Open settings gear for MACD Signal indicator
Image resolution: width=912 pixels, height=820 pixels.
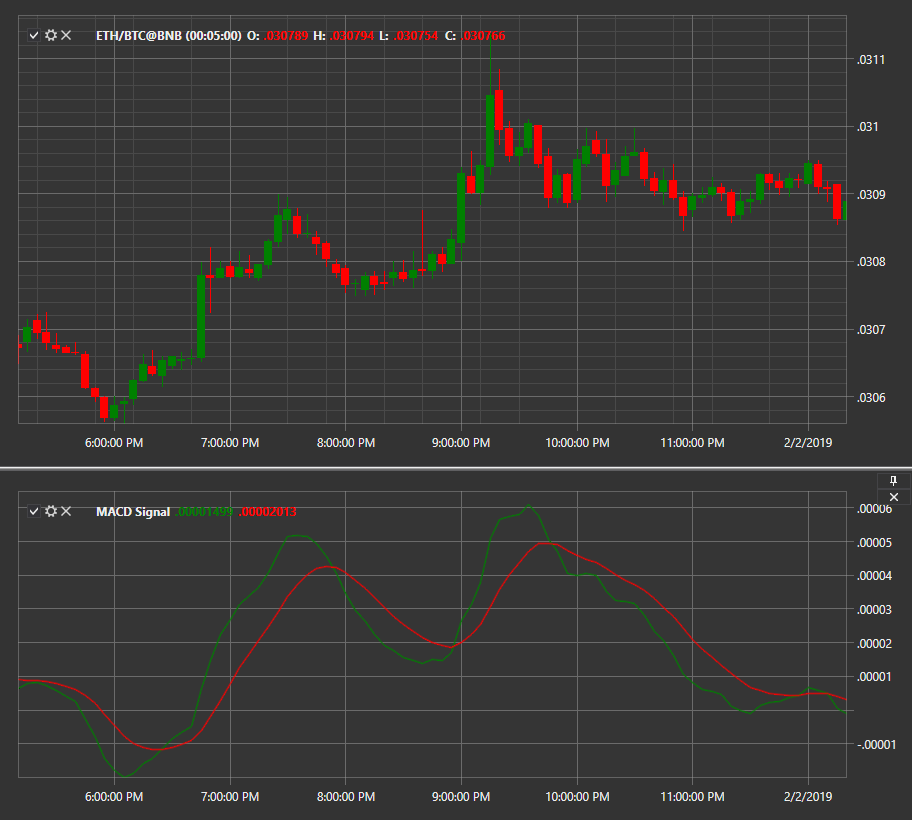click(x=51, y=511)
